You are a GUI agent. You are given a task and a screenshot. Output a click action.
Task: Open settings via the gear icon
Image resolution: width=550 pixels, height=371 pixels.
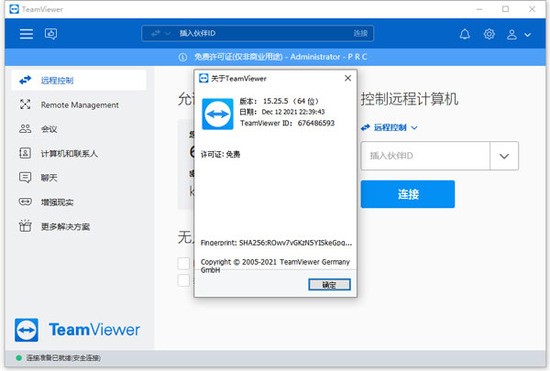point(489,34)
